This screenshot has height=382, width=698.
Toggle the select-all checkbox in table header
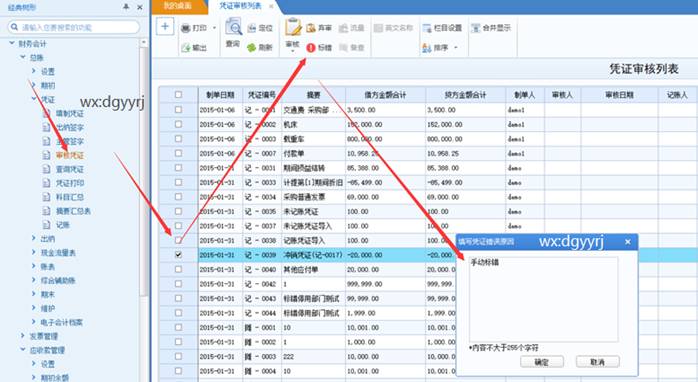pos(179,94)
